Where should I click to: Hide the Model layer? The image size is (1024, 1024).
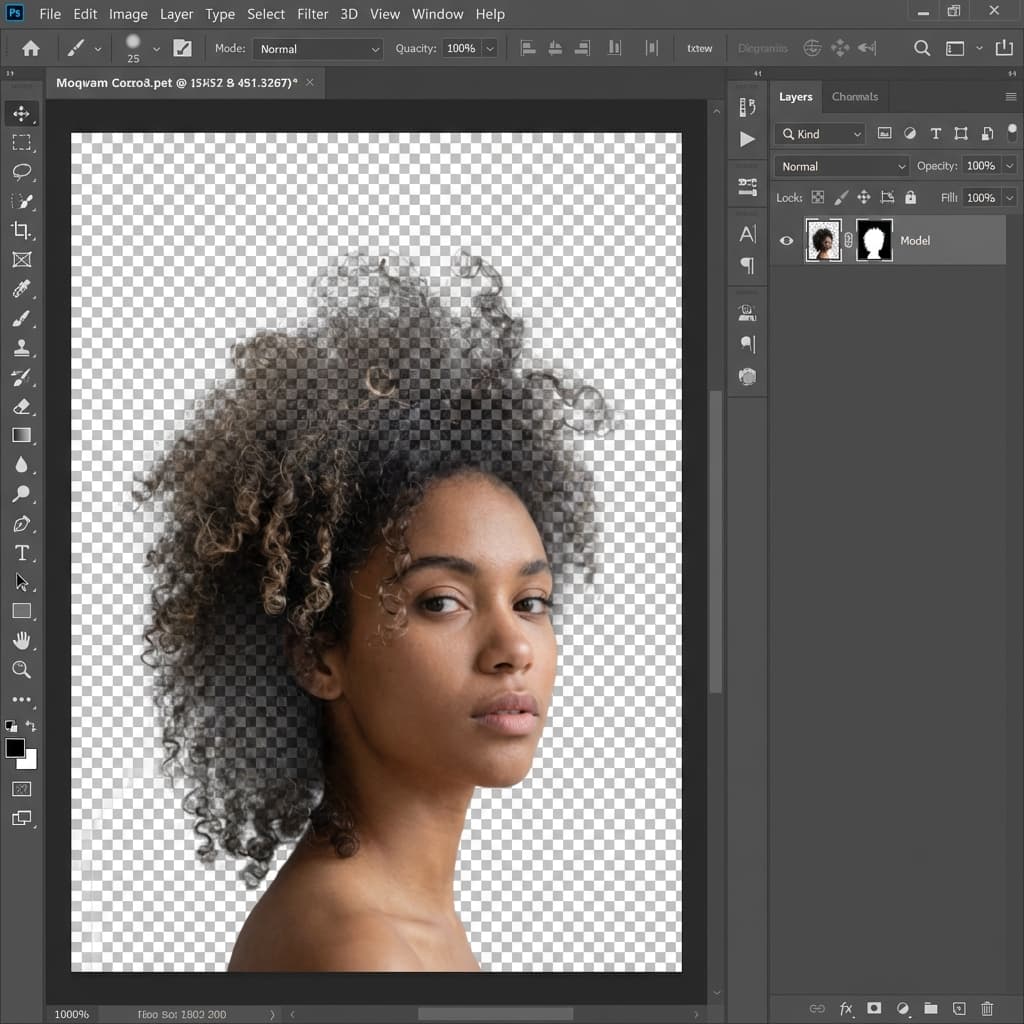coord(786,240)
